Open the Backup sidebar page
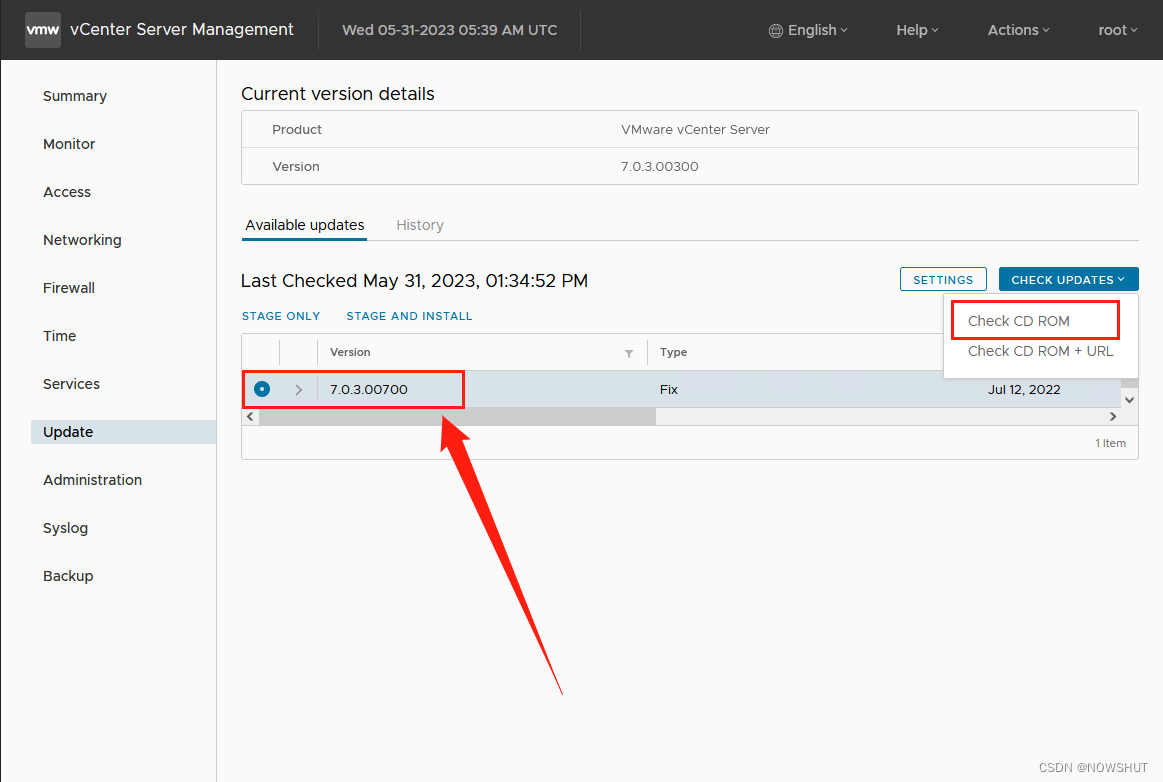The image size is (1163, 782). pos(68,576)
